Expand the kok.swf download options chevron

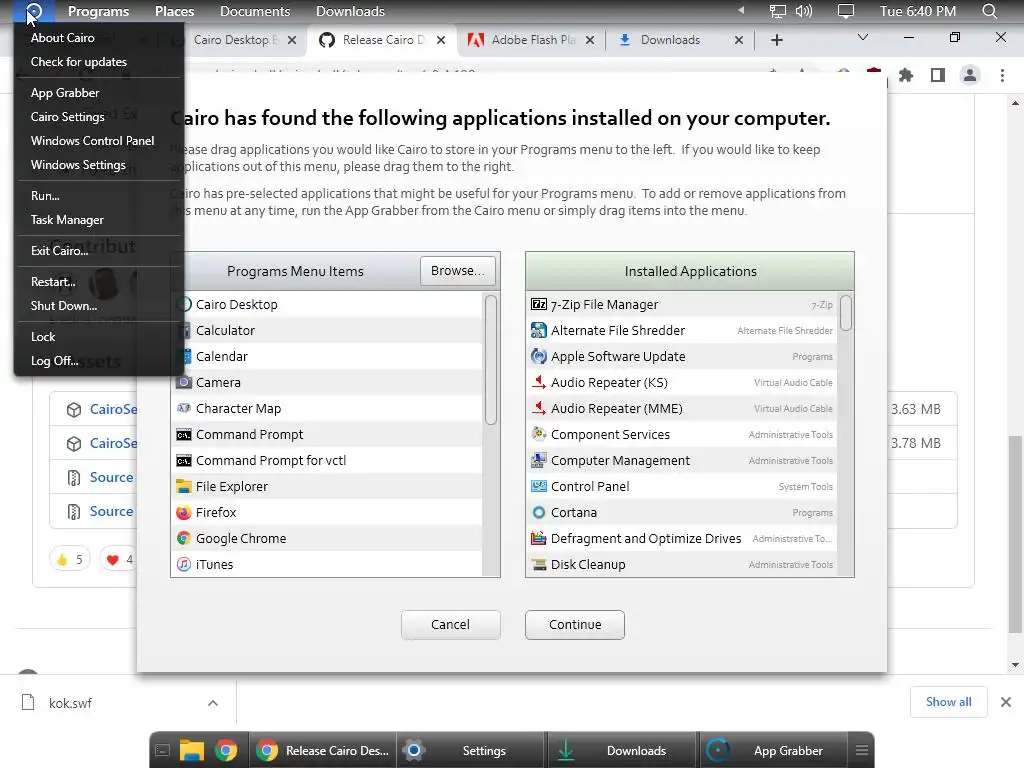click(x=213, y=703)
